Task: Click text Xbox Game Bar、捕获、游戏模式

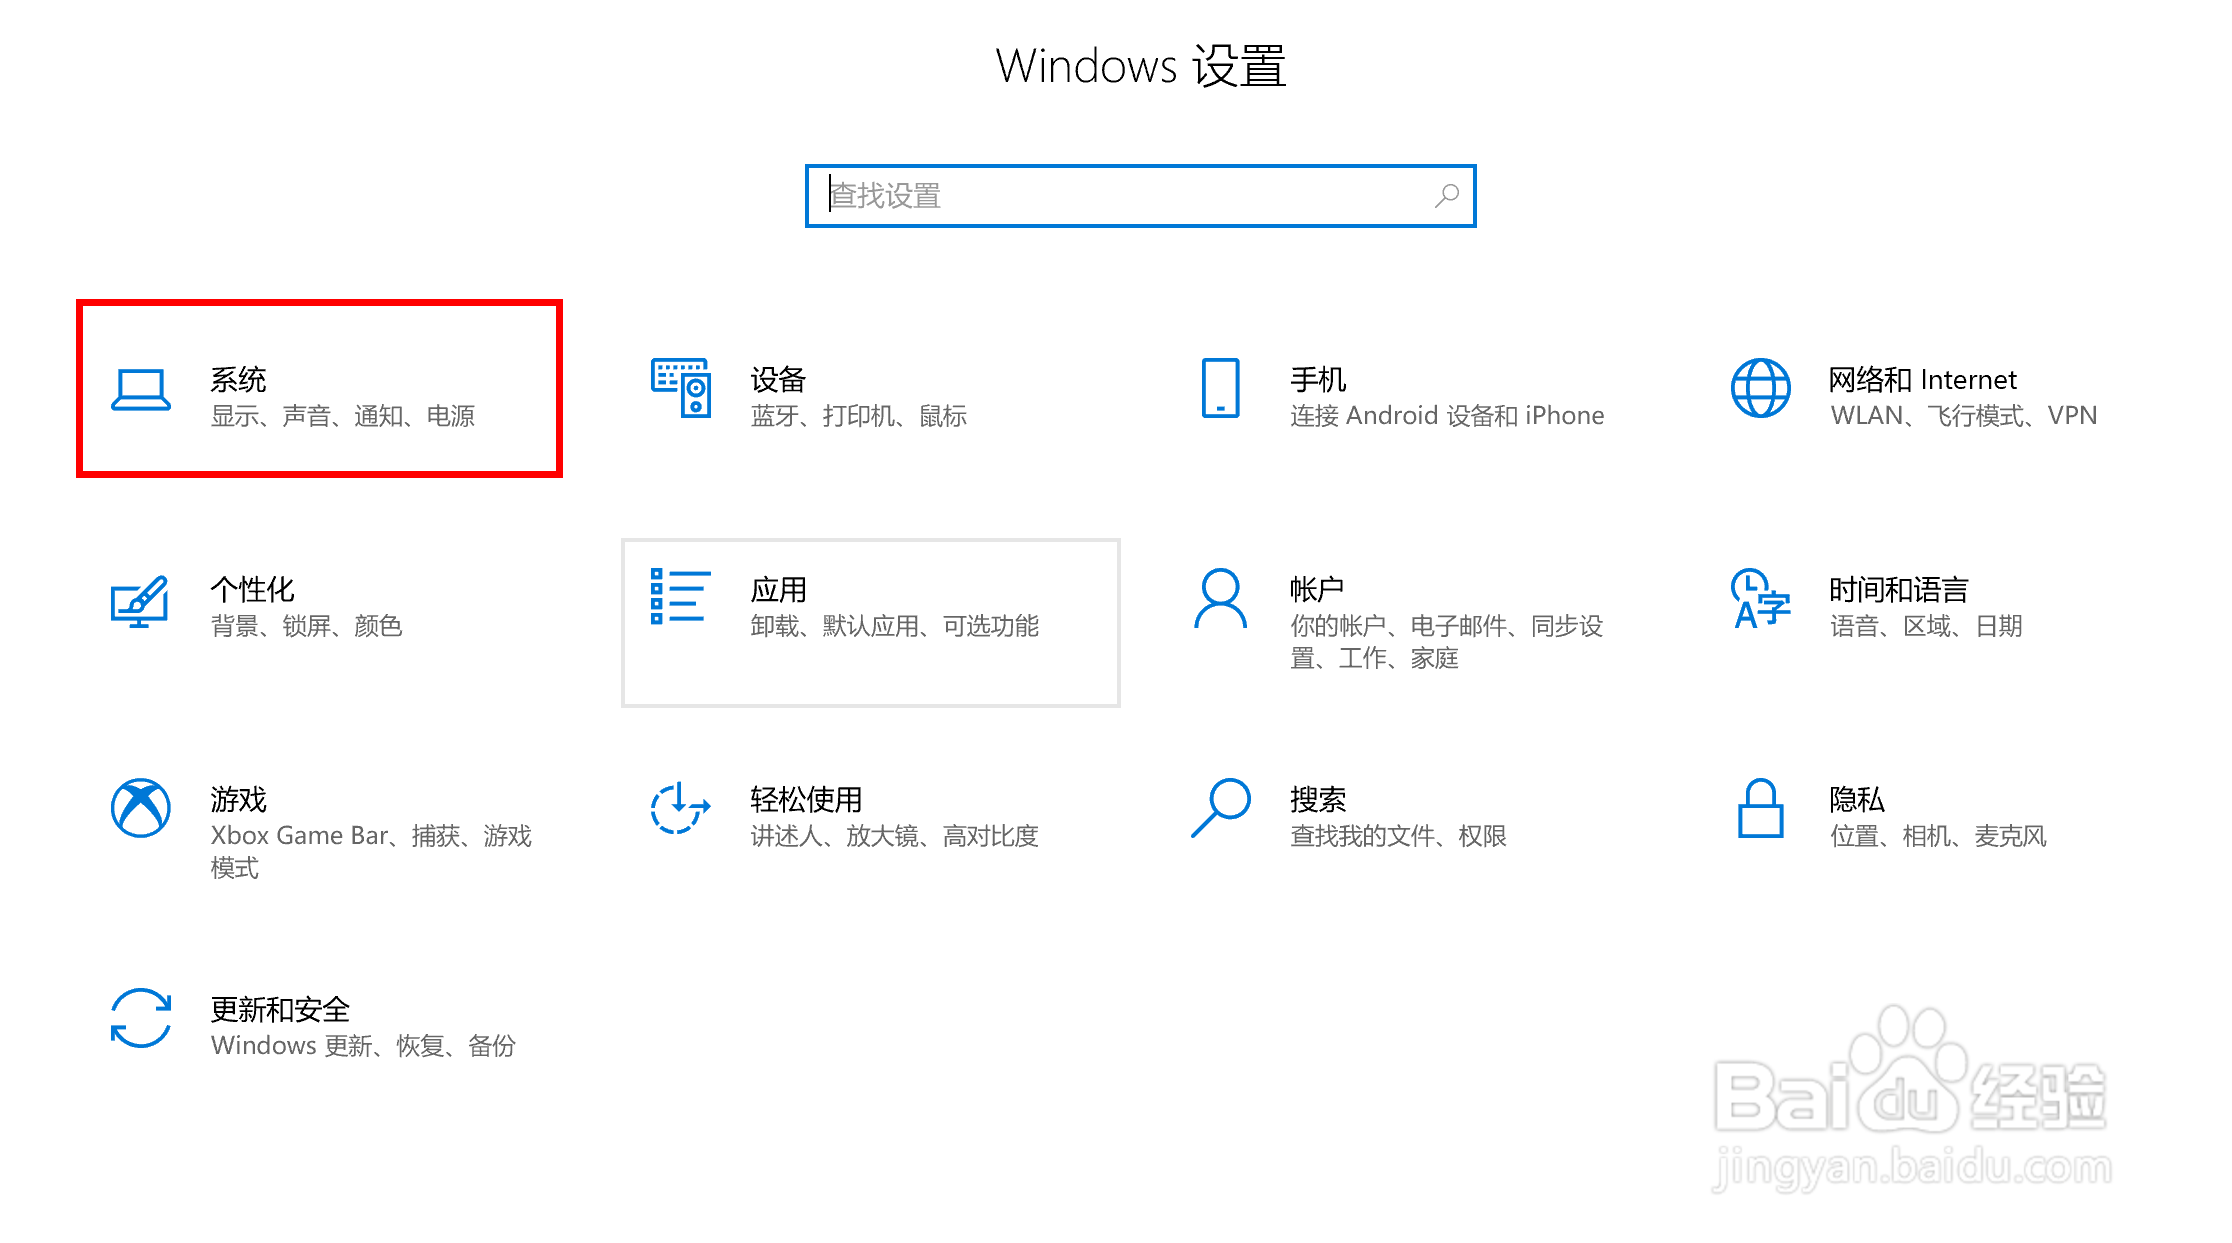Action: [x=371, y=852]
